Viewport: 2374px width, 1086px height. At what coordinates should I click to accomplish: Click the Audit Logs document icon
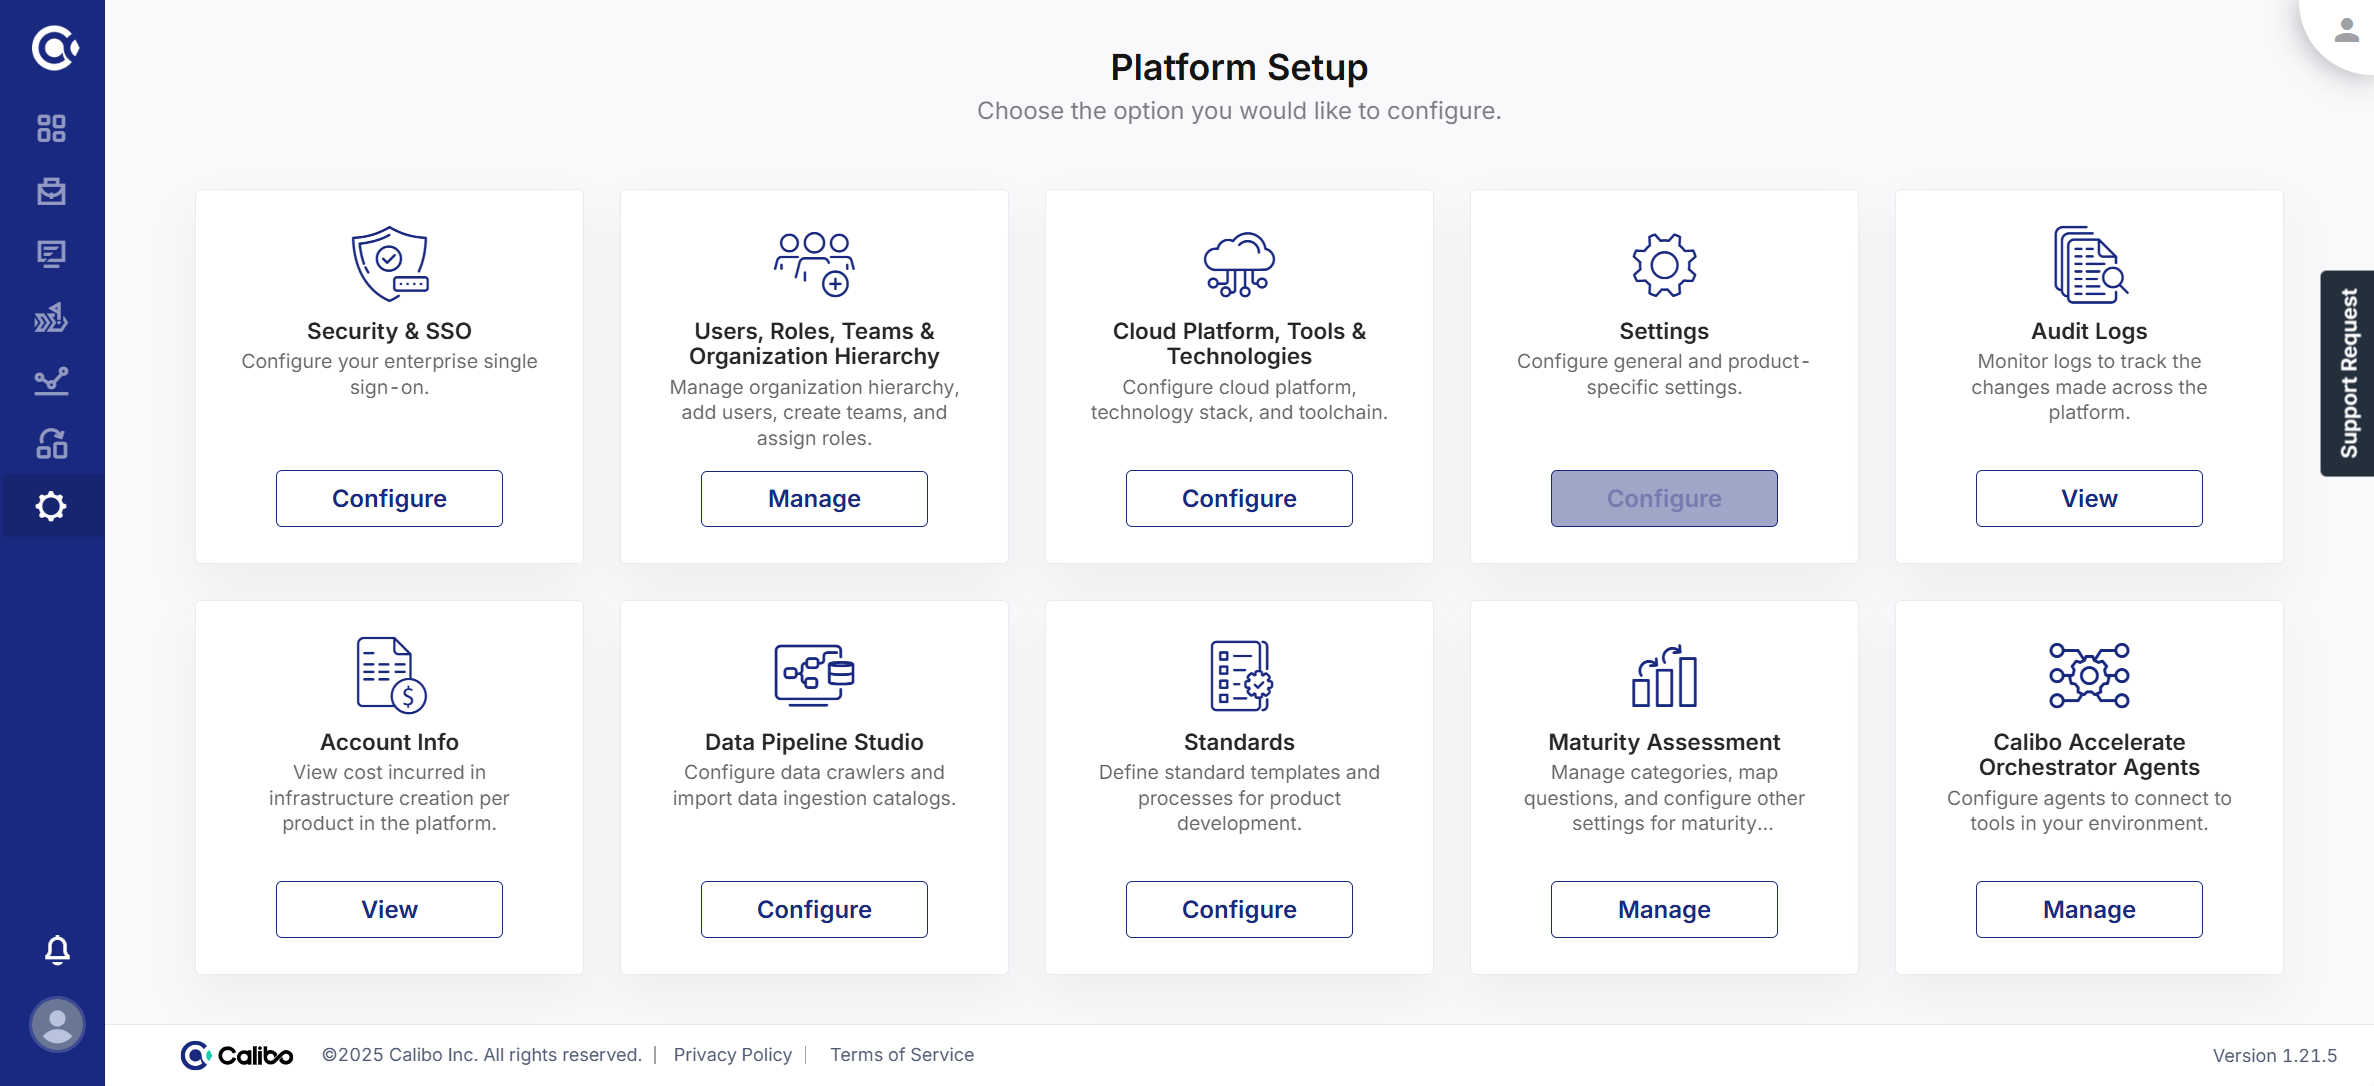tap(2089, 264)
